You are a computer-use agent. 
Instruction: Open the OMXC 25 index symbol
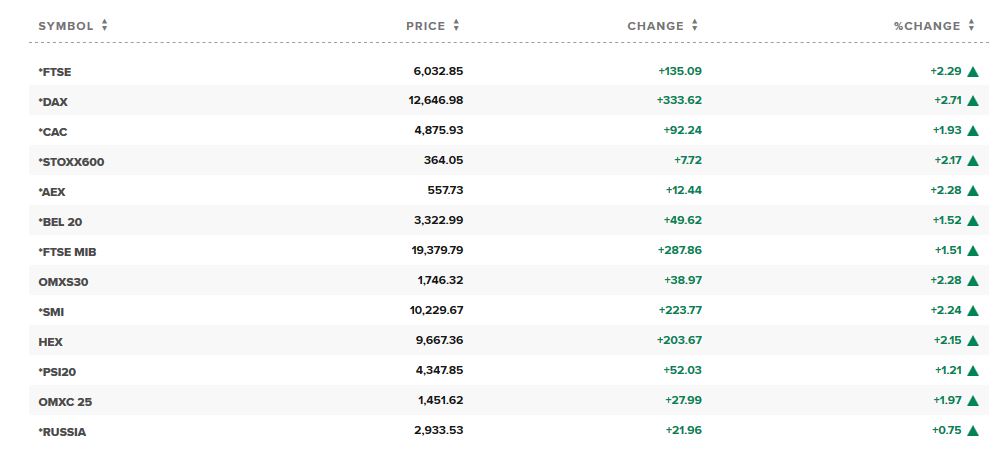pos(65,402)
